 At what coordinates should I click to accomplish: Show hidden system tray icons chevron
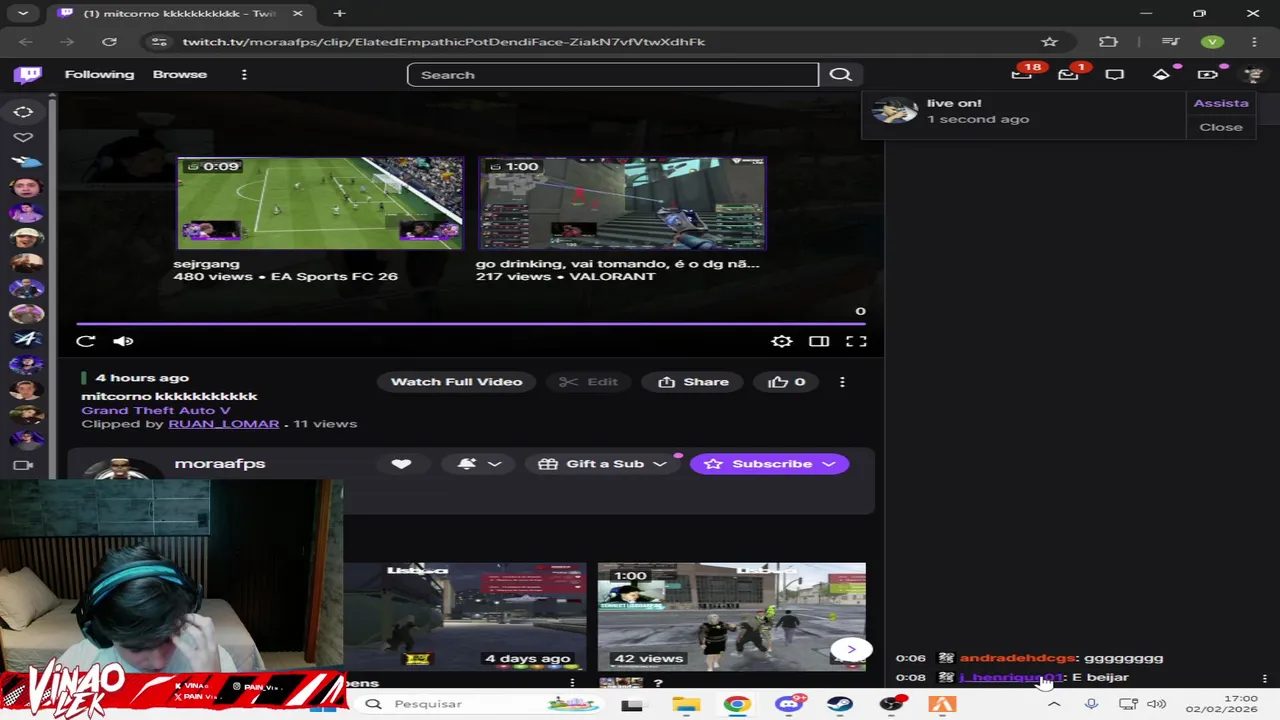tap(1054, 704)
